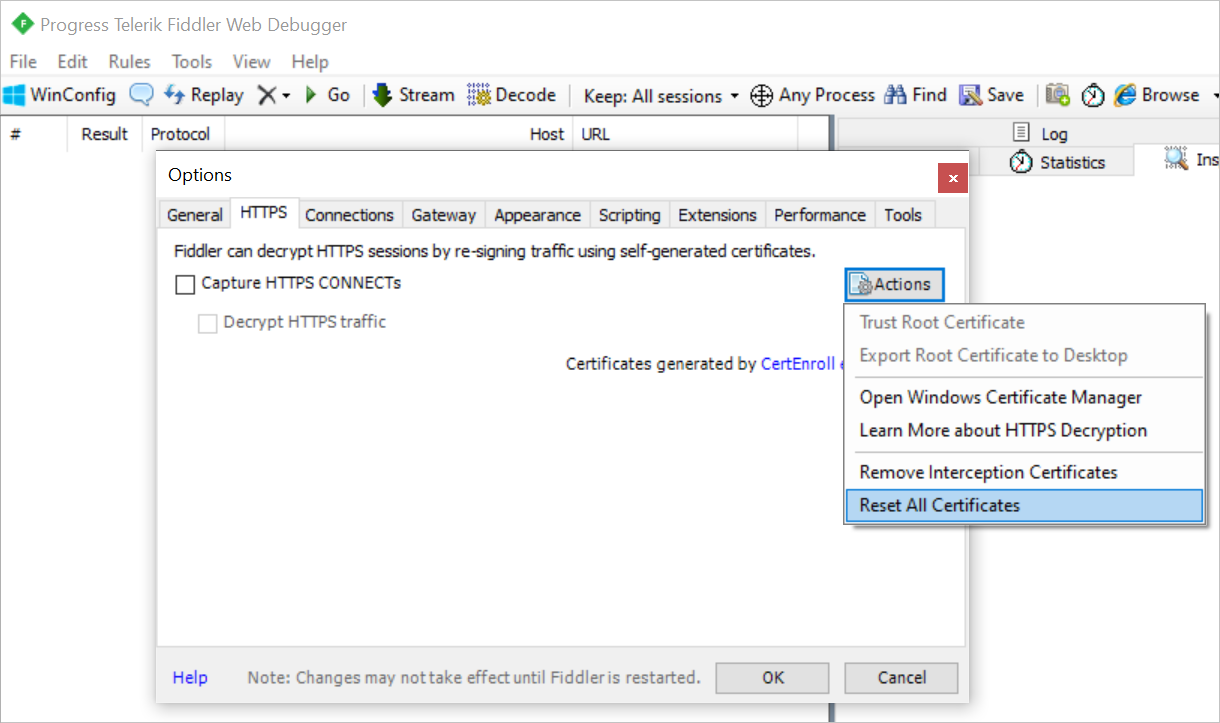Click the timer stopwatch icon
This screenshot has height=723, width=1220.
tap(1094, 95)
